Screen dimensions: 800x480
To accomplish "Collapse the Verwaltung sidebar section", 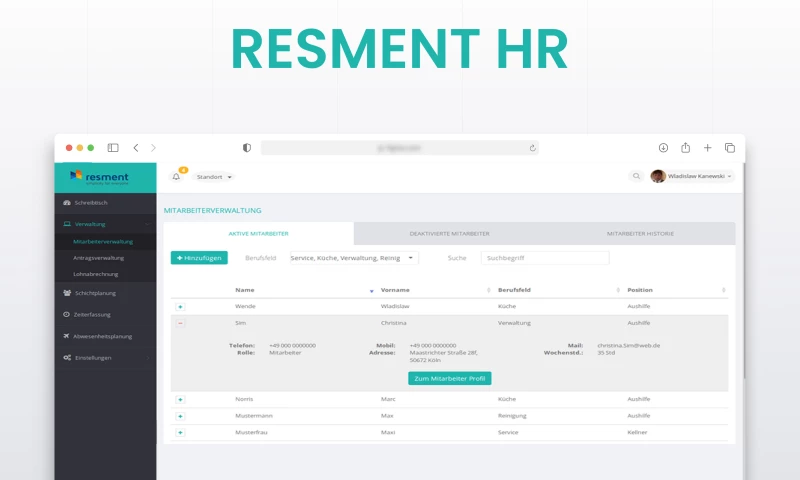I will tap(106, 224).
